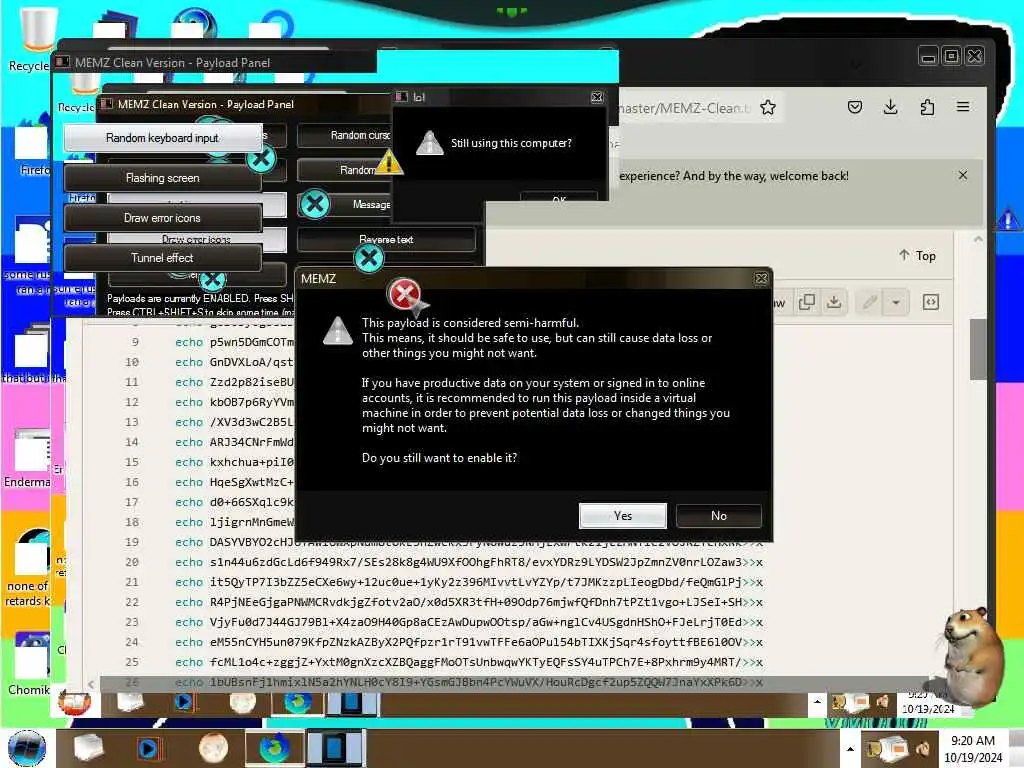Close the MEMZ warning dialog

tap(761, 279)
